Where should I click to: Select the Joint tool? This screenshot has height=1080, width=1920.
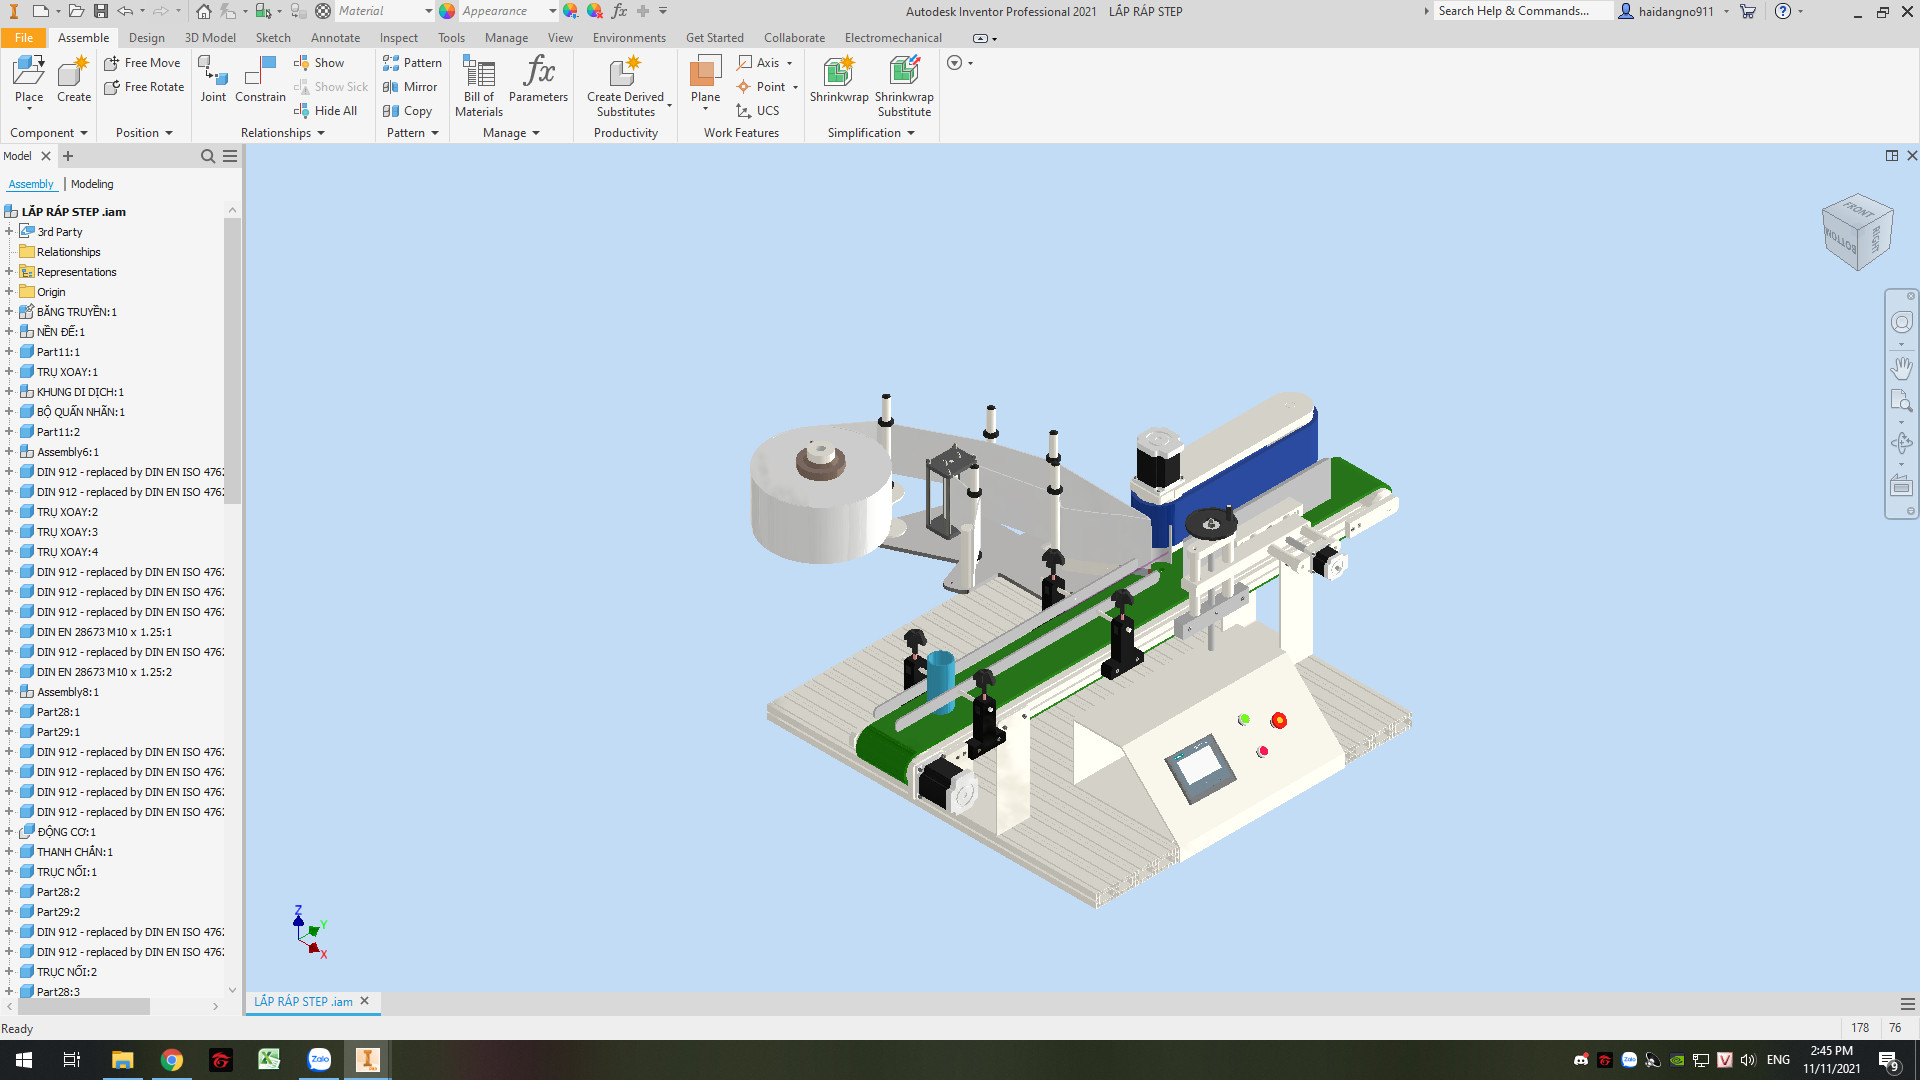(x=213, y=78)
